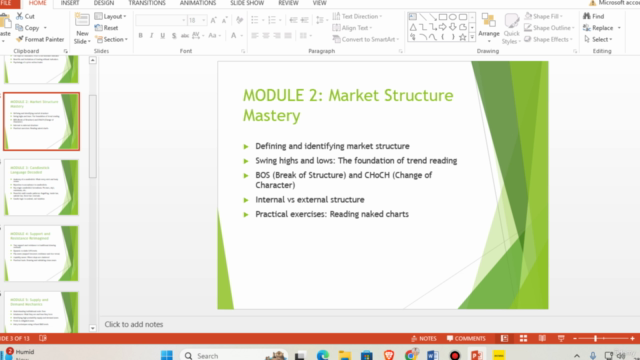Open the Align Text dropdown
Screen dimensions: 640x360
click(x=352, y=28)
